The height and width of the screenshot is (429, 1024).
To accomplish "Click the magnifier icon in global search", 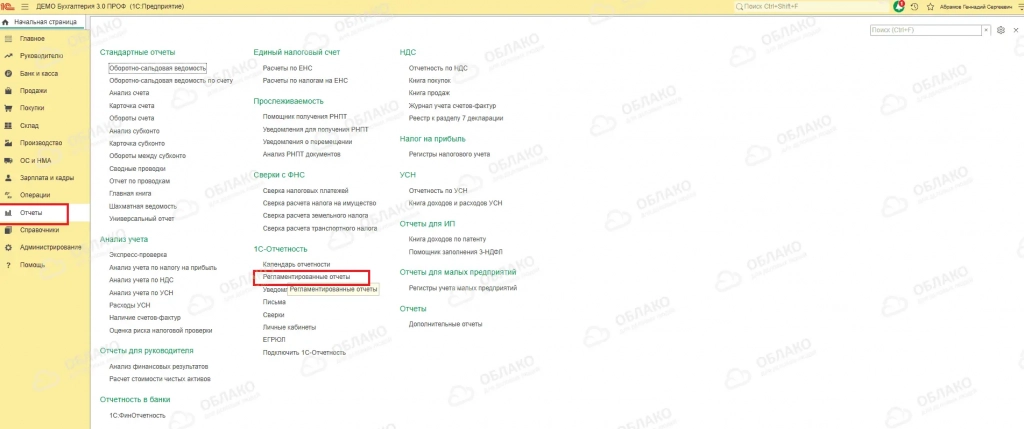I will coord(740,7).
